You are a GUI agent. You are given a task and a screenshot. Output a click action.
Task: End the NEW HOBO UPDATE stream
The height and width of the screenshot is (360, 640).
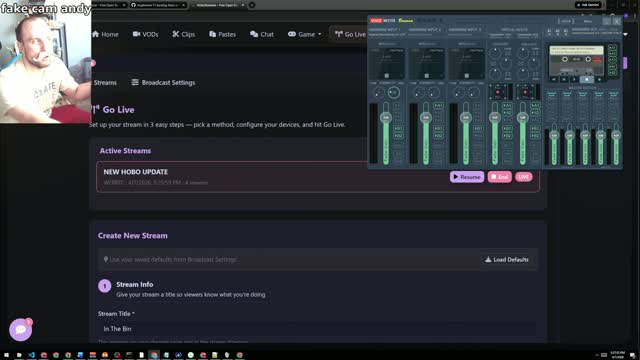(x=500, y=177)
